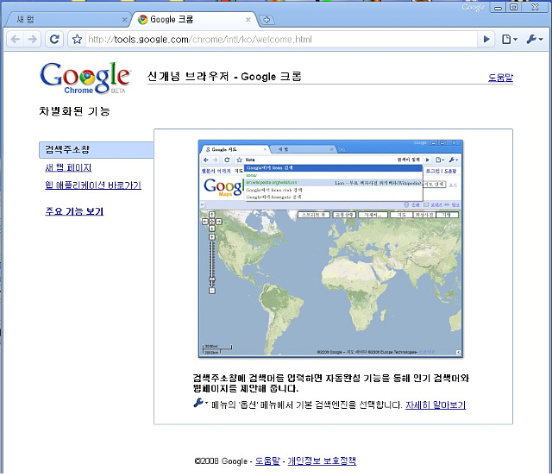The width and height of the screenshot is (552, 474).
Task: Click the ©2008 Google footer text
Action: 221,461
